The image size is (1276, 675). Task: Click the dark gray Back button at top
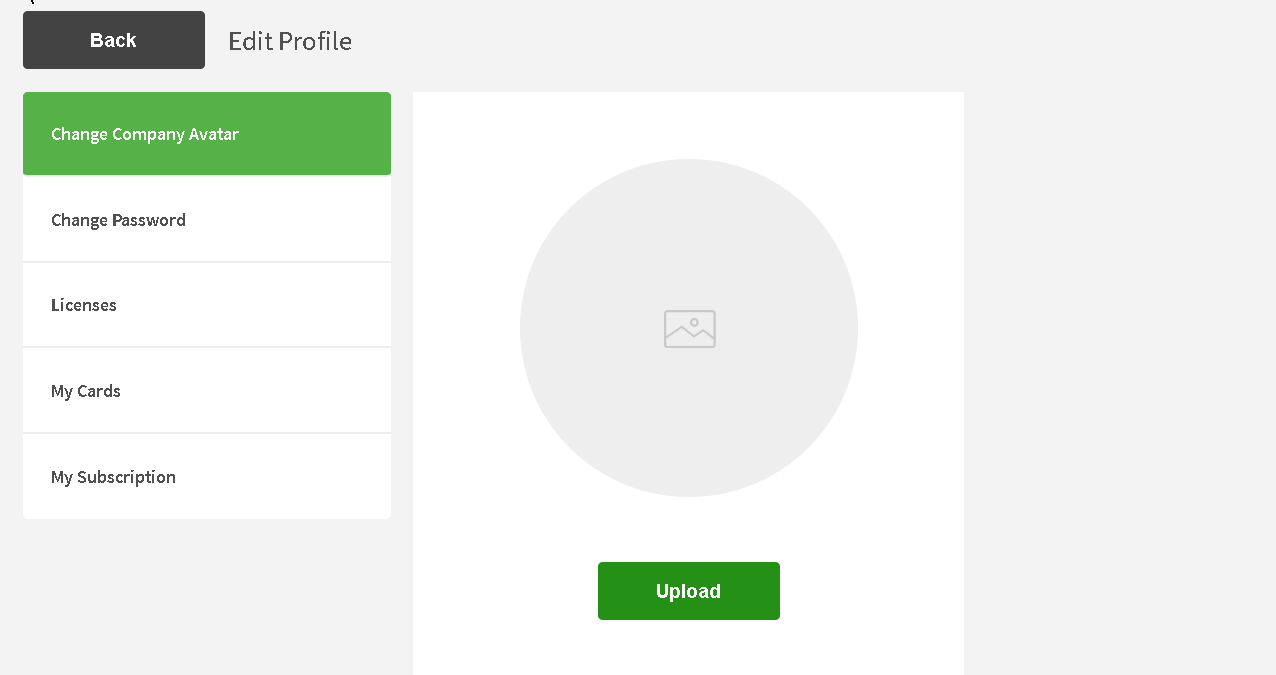pyautogui.click(x=114, y=40)
